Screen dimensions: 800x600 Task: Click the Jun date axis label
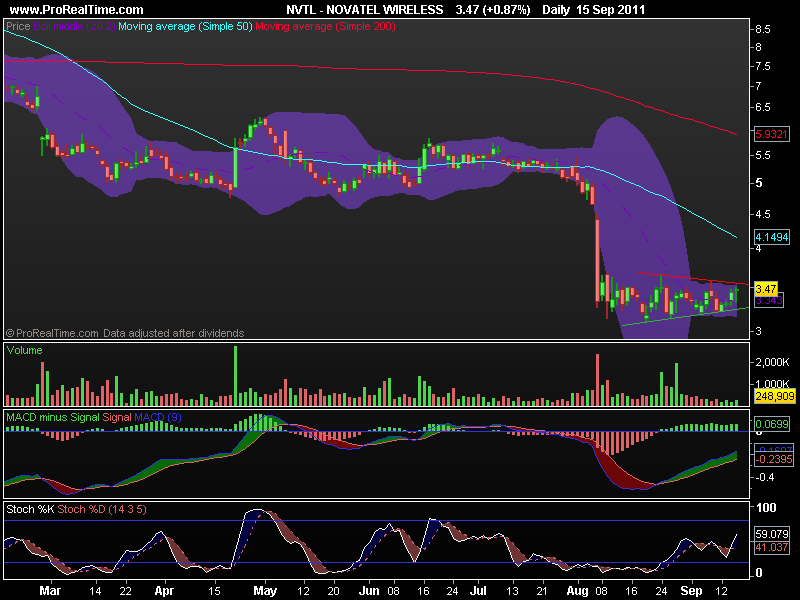click(x=369, y=591)
